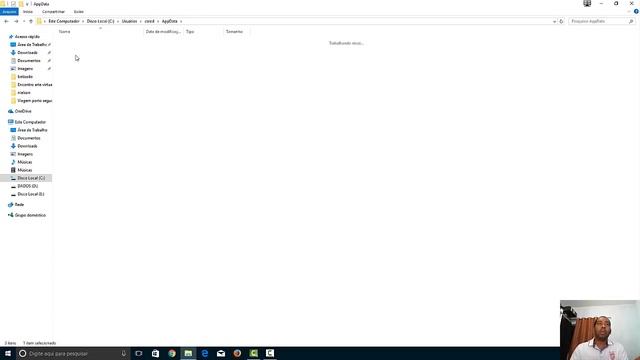Open pinned Imagens under Acesso rápido
Viewport: 640px width, 360px height.
[x=25, y=69]
